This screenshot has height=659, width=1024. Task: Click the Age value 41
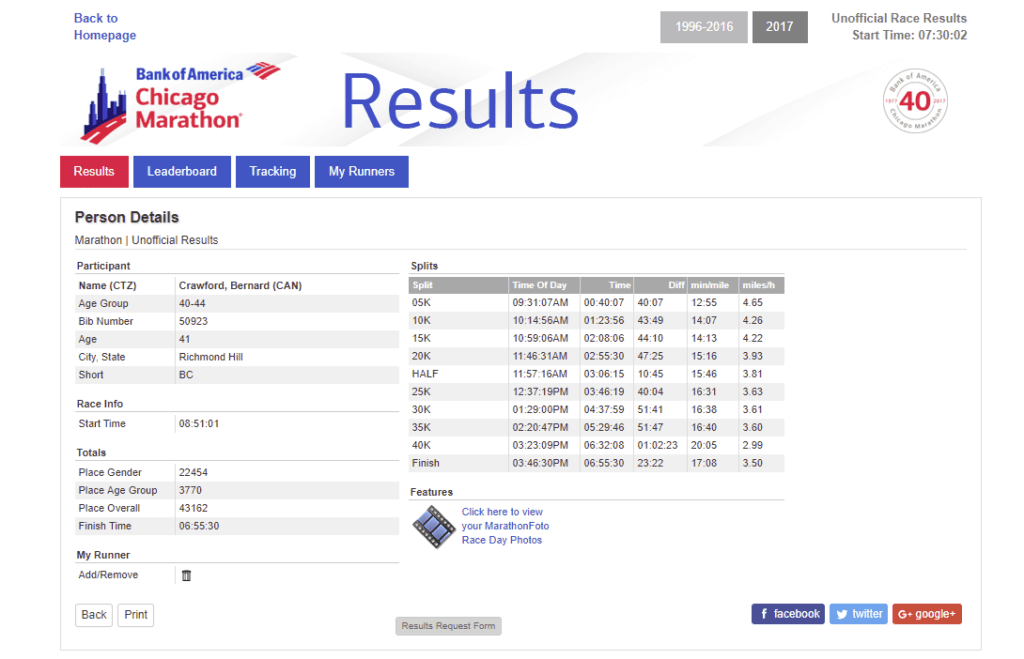(x=185, y=340)
